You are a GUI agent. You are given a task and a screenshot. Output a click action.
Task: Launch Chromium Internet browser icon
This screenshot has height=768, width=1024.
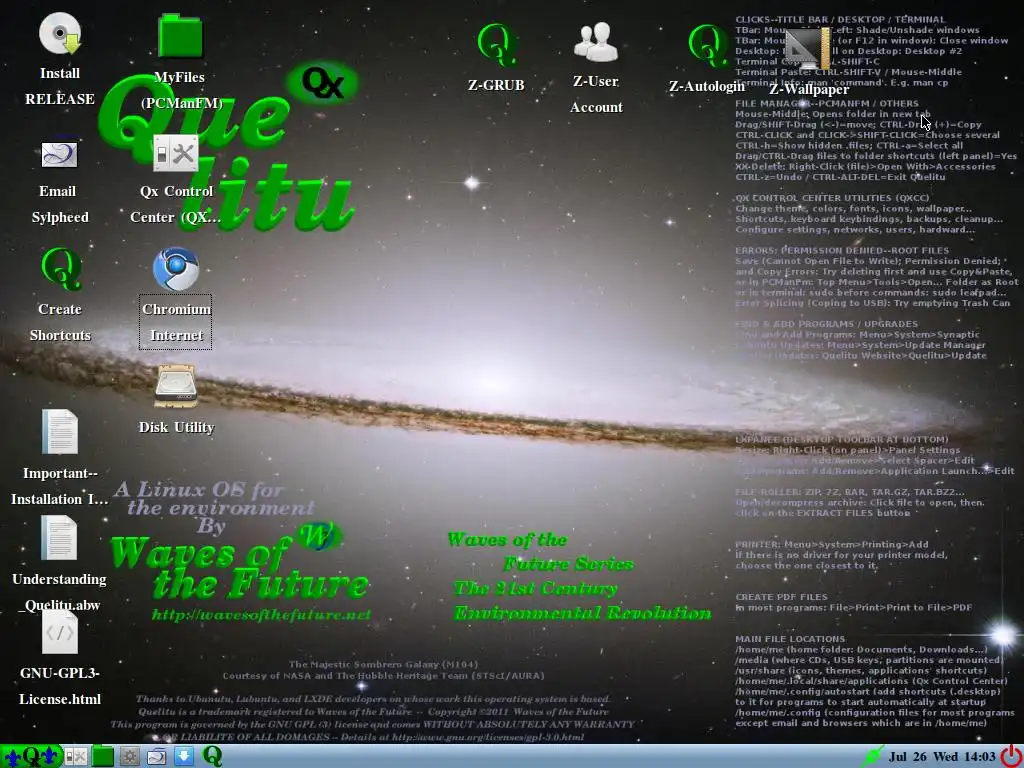[x=176, y=268]
